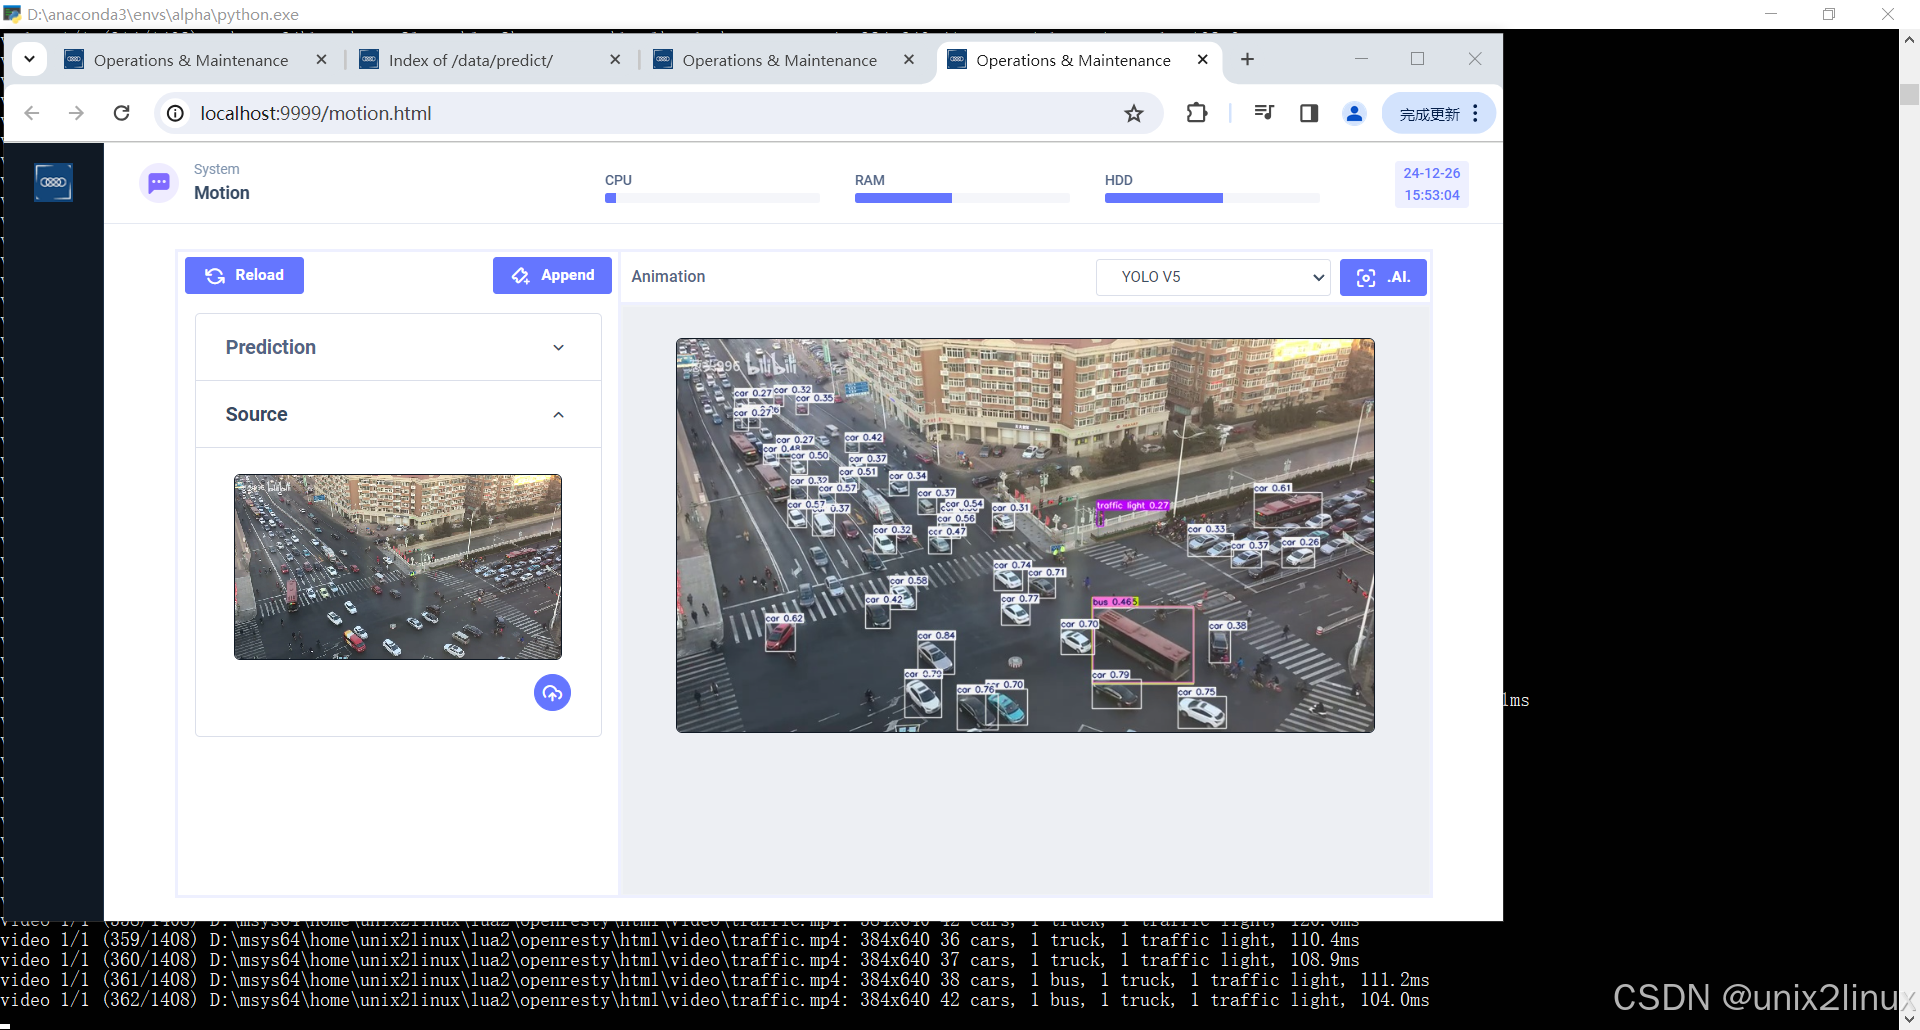1920x1030 pixels.
Task: Click the HDD usage bar
Action: [x=1212, y=198]
